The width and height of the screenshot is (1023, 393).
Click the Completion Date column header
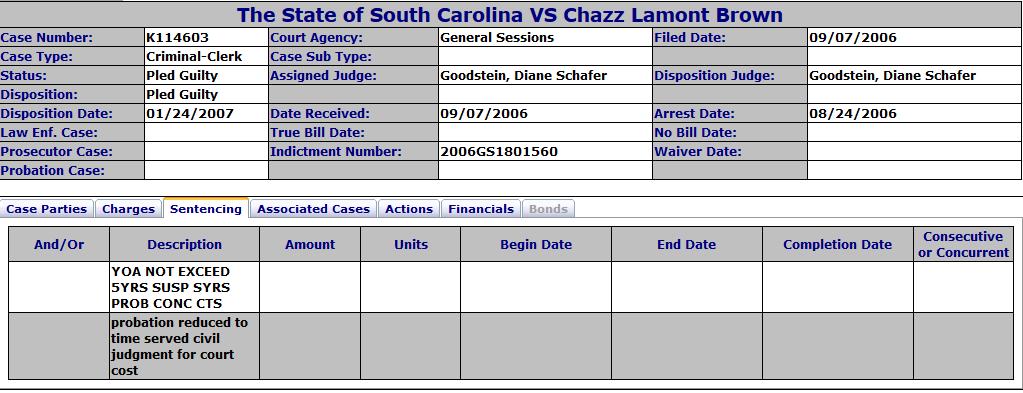click(837, 244)
